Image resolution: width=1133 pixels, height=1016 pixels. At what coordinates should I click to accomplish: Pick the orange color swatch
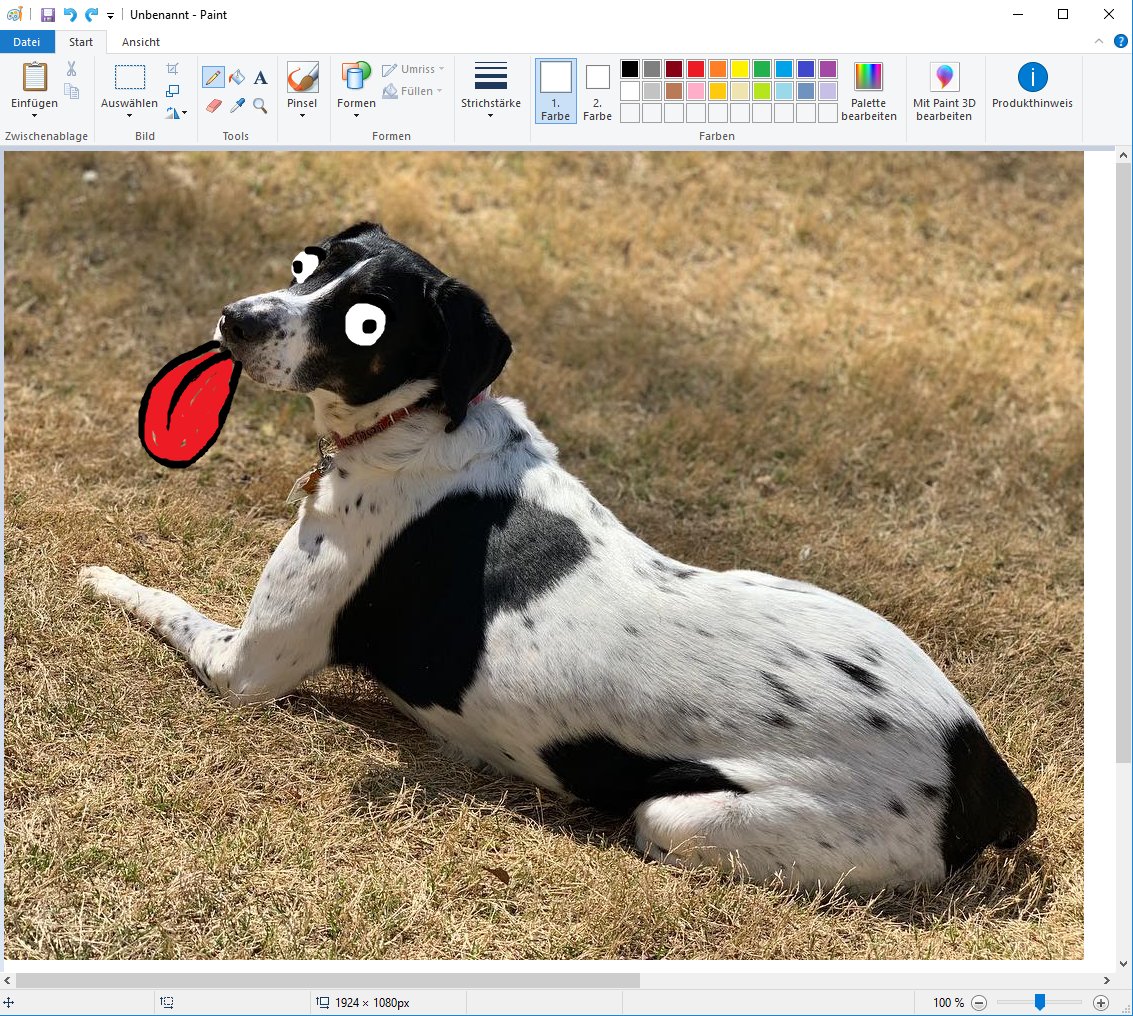tap(718, 69)
